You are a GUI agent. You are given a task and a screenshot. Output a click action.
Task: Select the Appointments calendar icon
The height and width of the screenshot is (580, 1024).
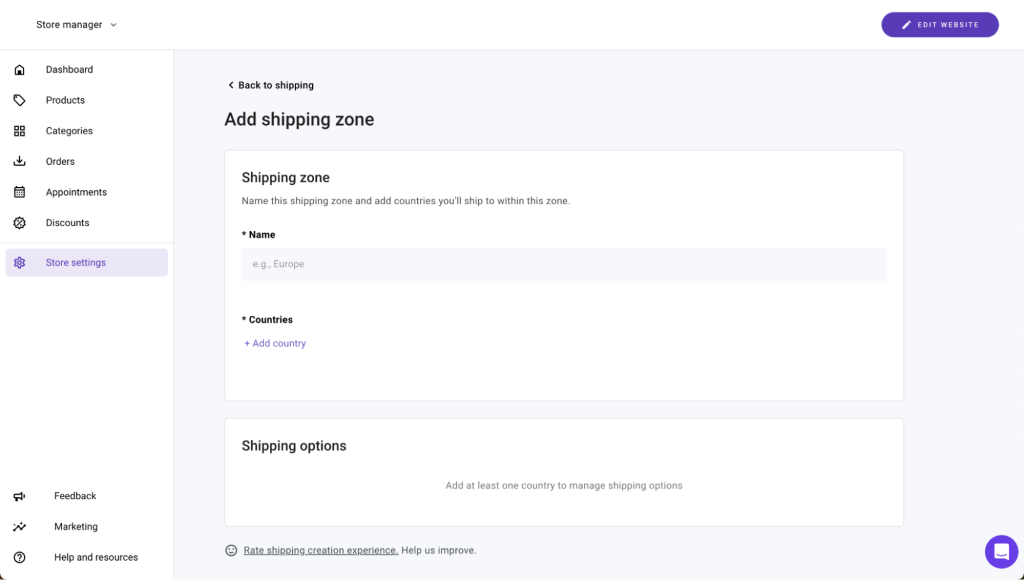[20, 191]
